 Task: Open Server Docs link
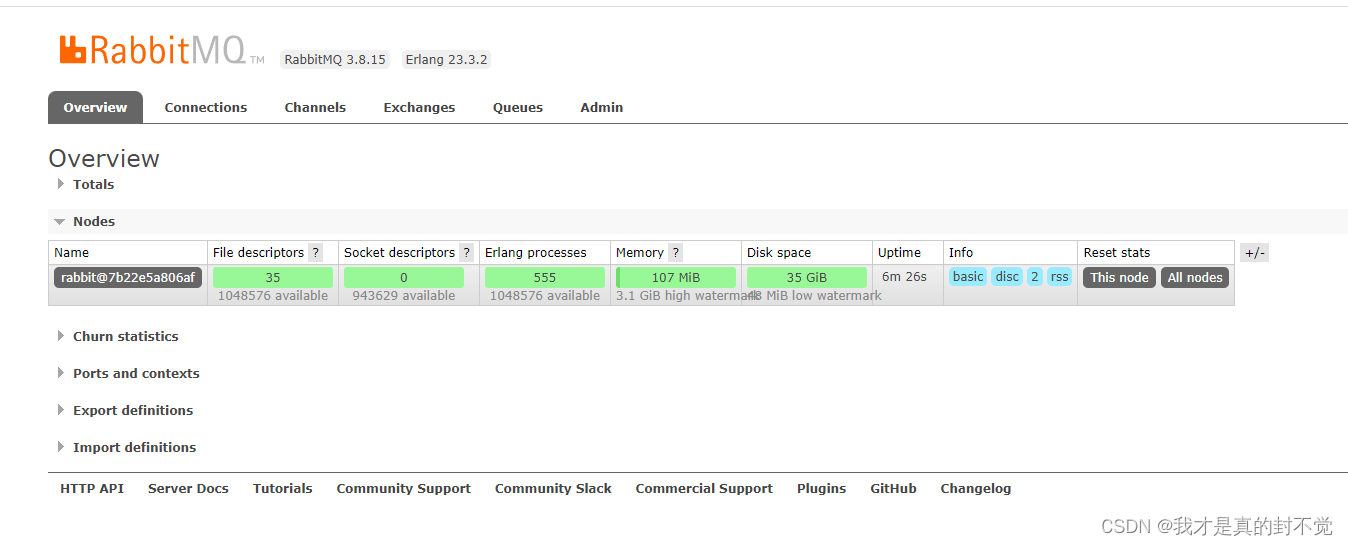188,488
